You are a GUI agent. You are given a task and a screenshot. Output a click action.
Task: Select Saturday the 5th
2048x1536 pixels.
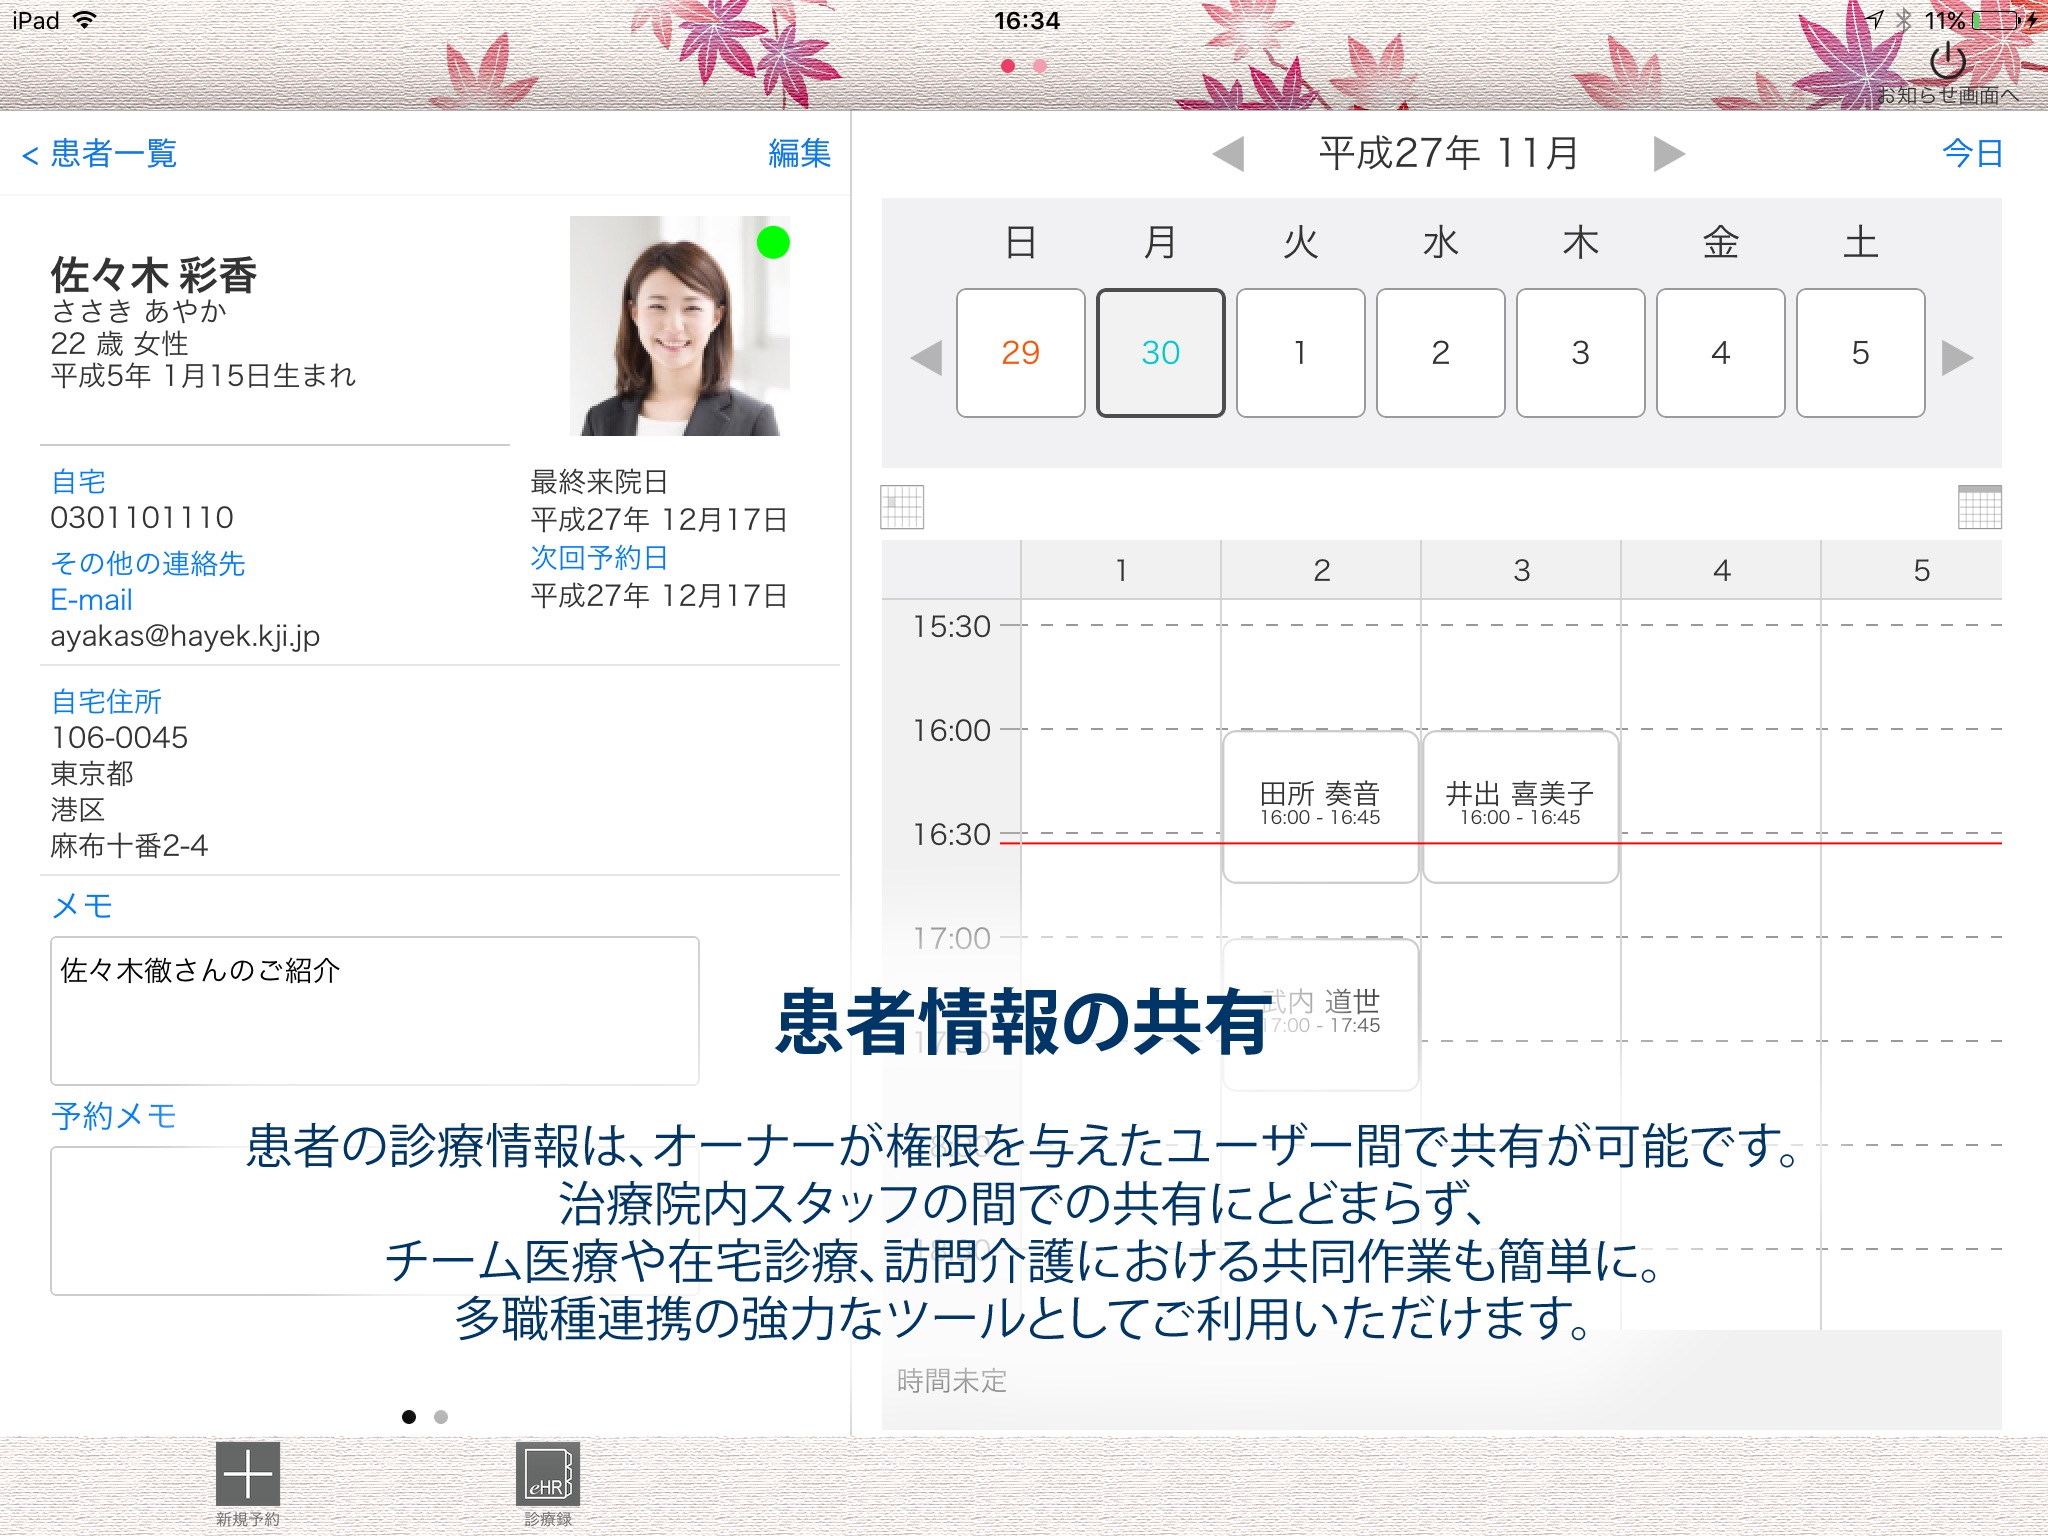1861,353
